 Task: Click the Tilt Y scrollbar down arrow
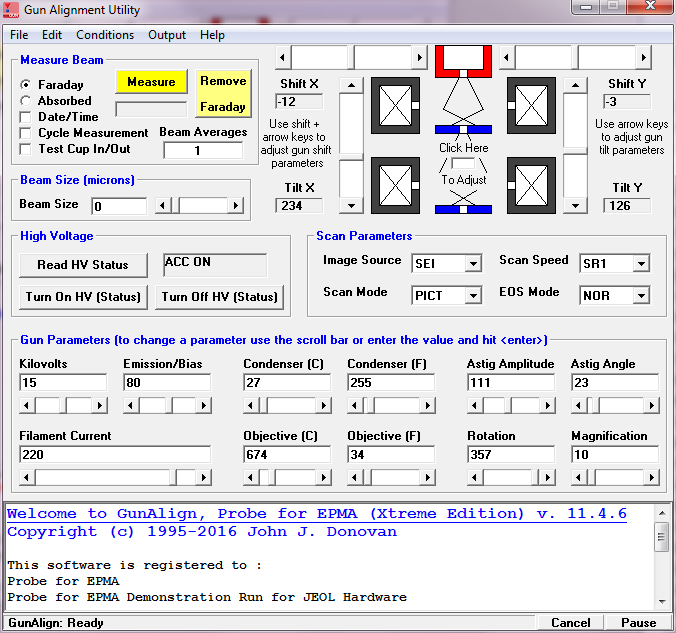pos(575,205)
